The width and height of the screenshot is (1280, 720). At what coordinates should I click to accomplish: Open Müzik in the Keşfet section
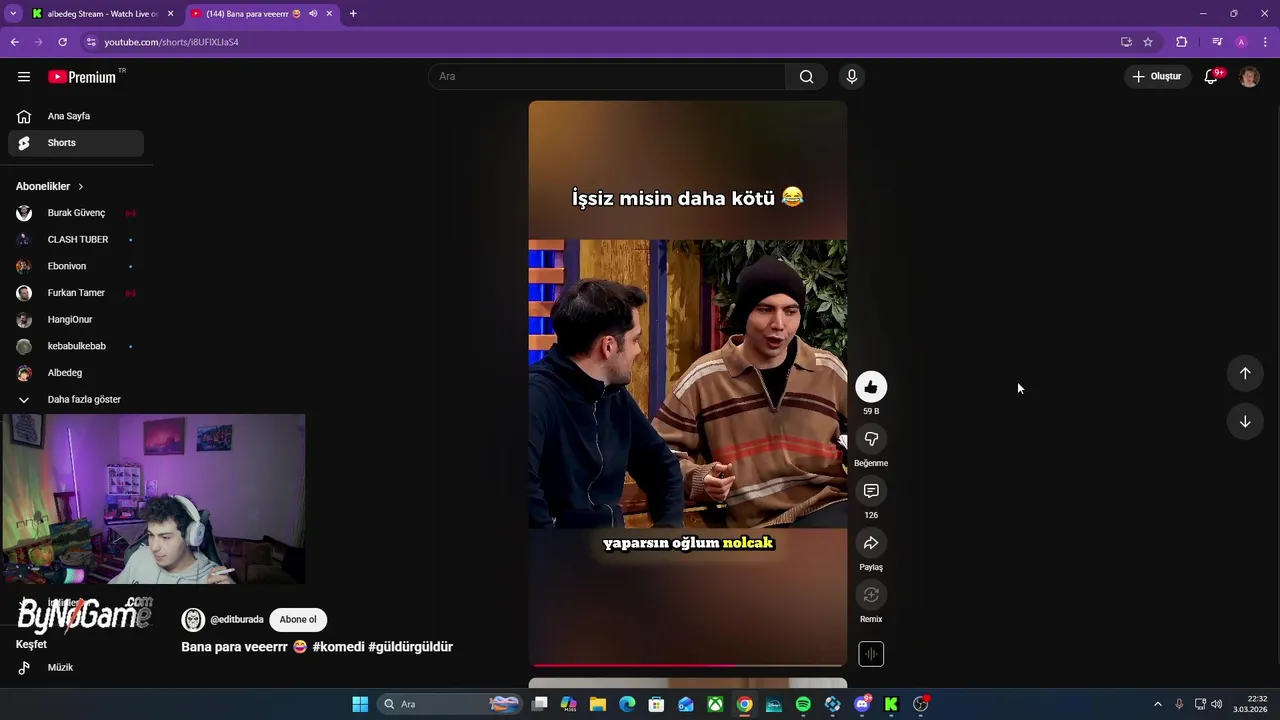[76, 668]
